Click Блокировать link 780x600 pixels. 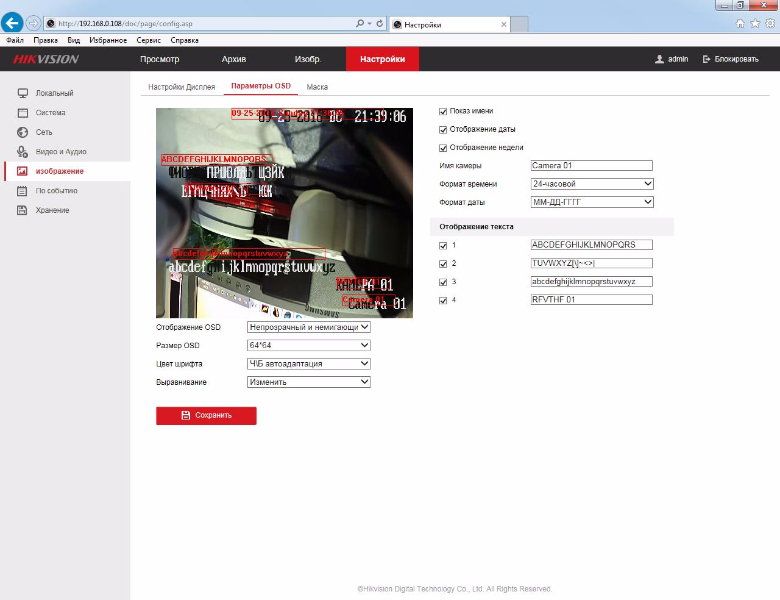click(736, 59)
